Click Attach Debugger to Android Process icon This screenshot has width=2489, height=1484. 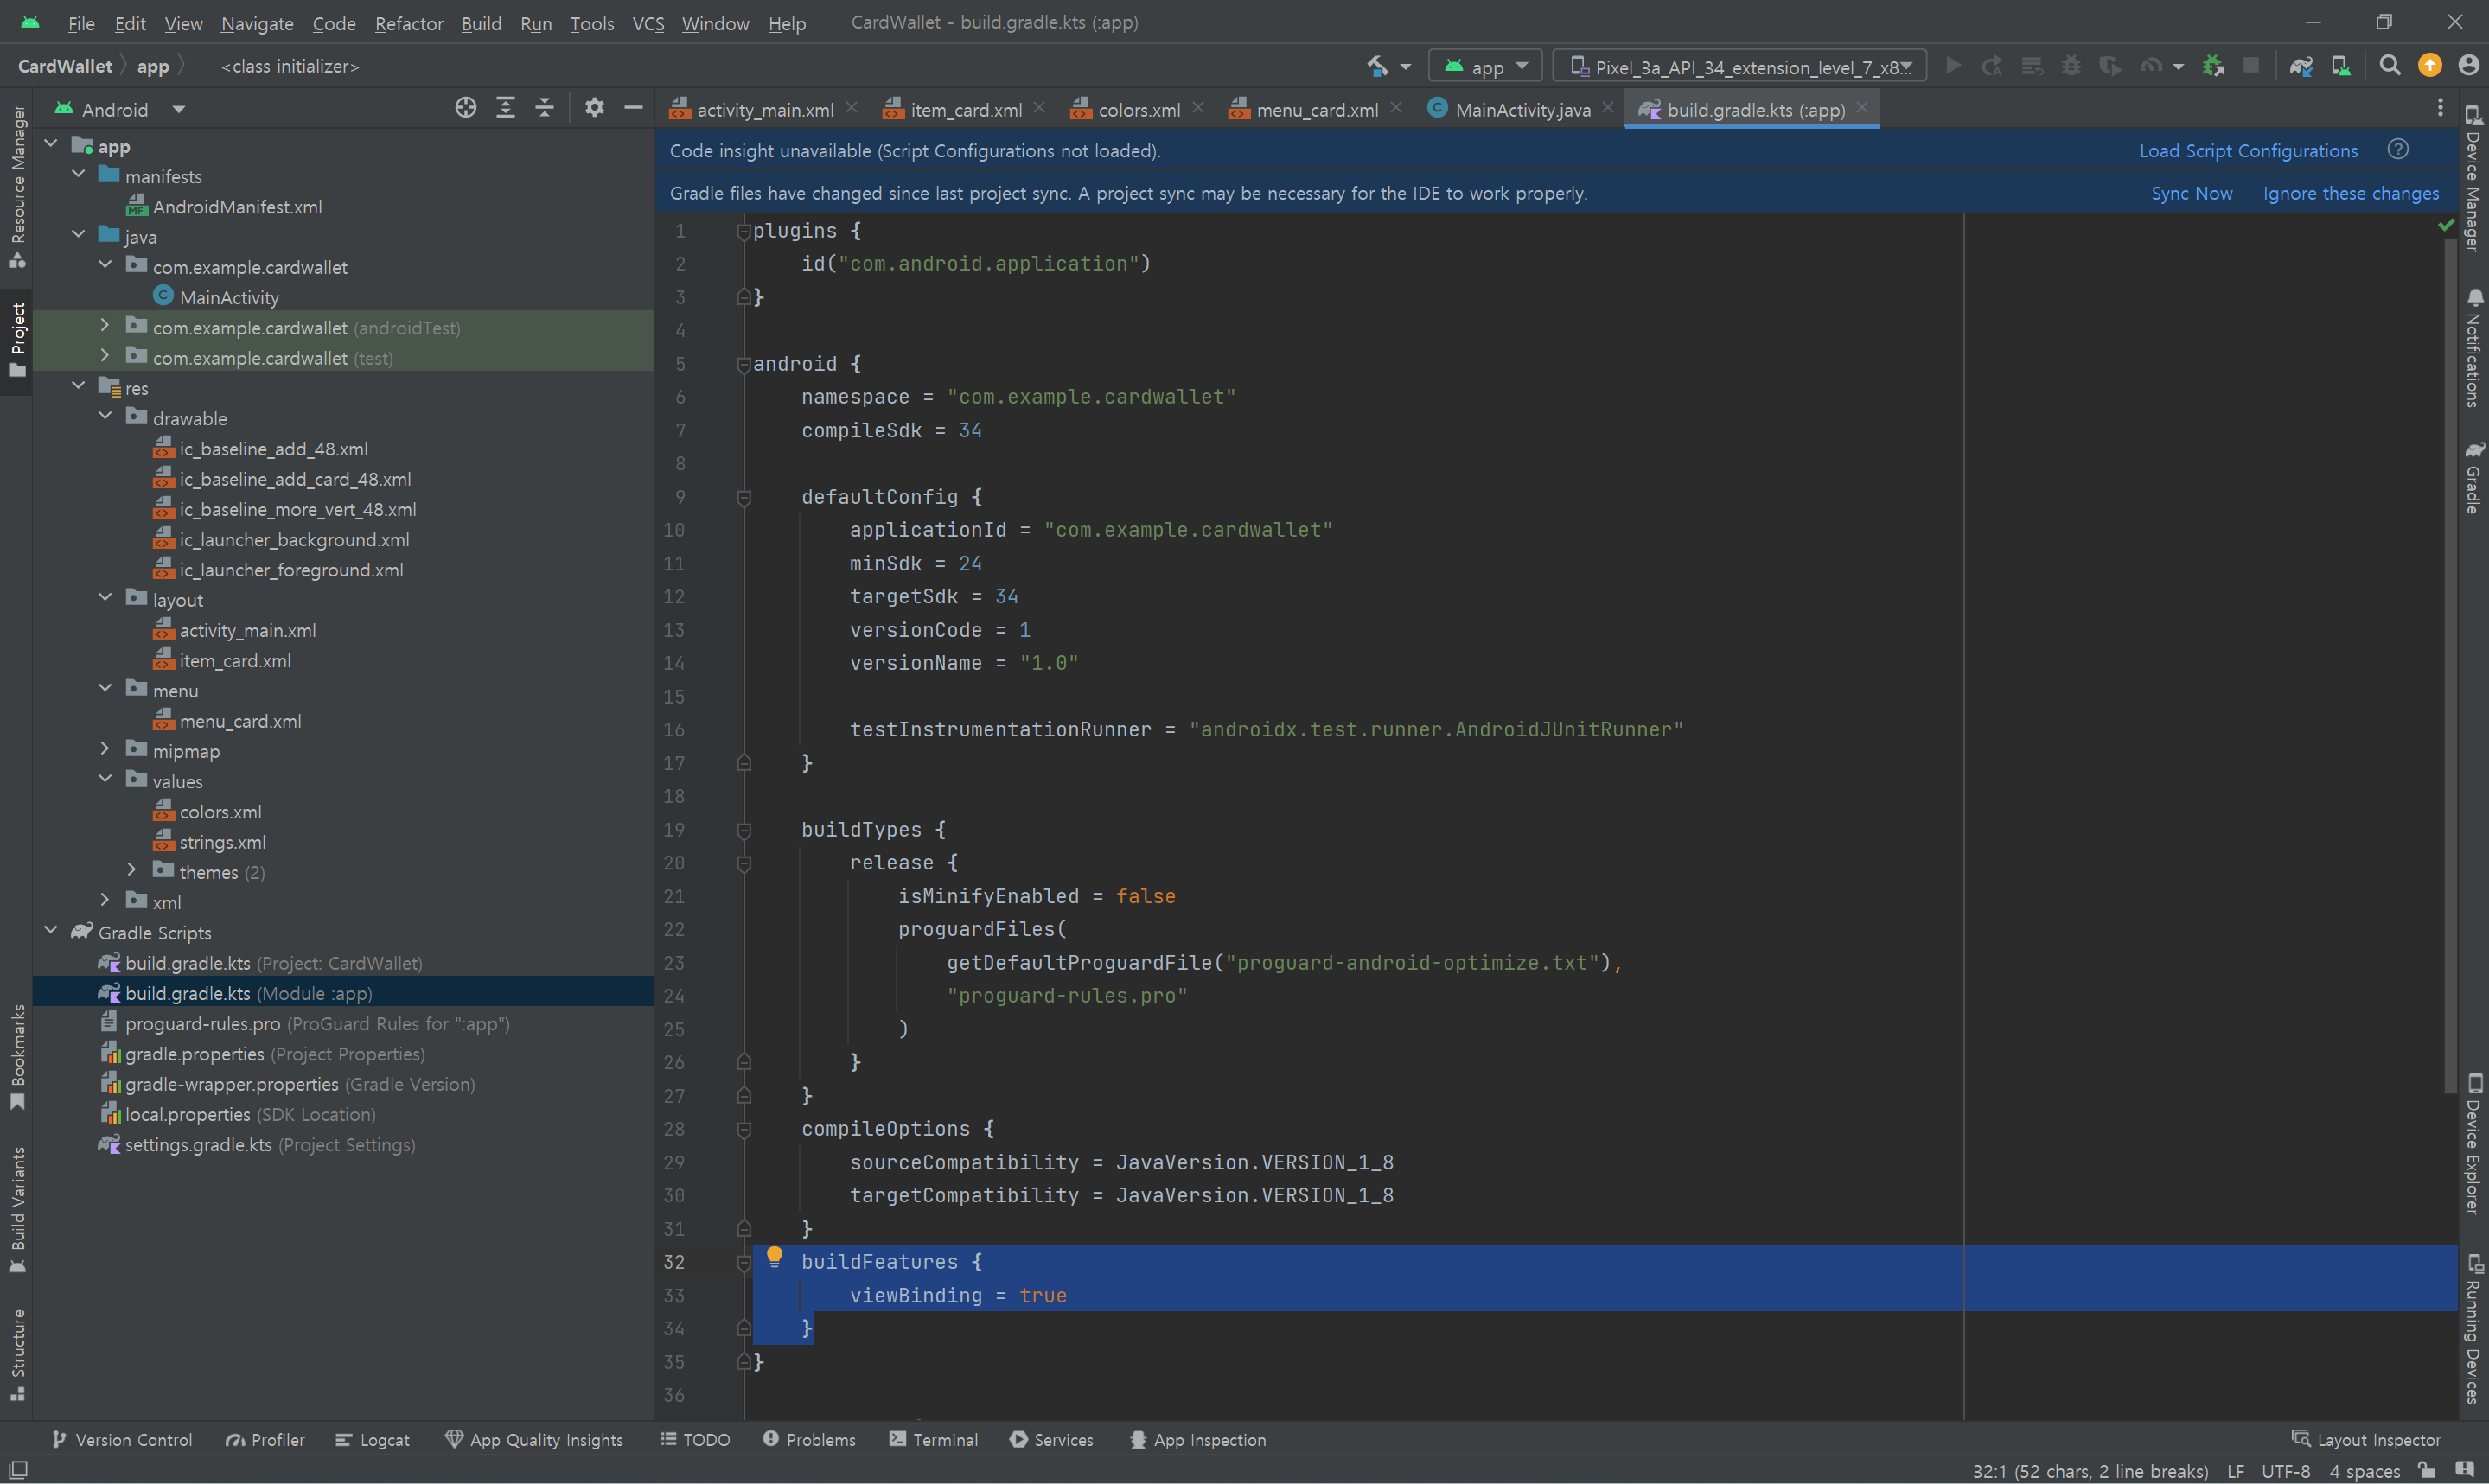click(x=2212, y=66)
